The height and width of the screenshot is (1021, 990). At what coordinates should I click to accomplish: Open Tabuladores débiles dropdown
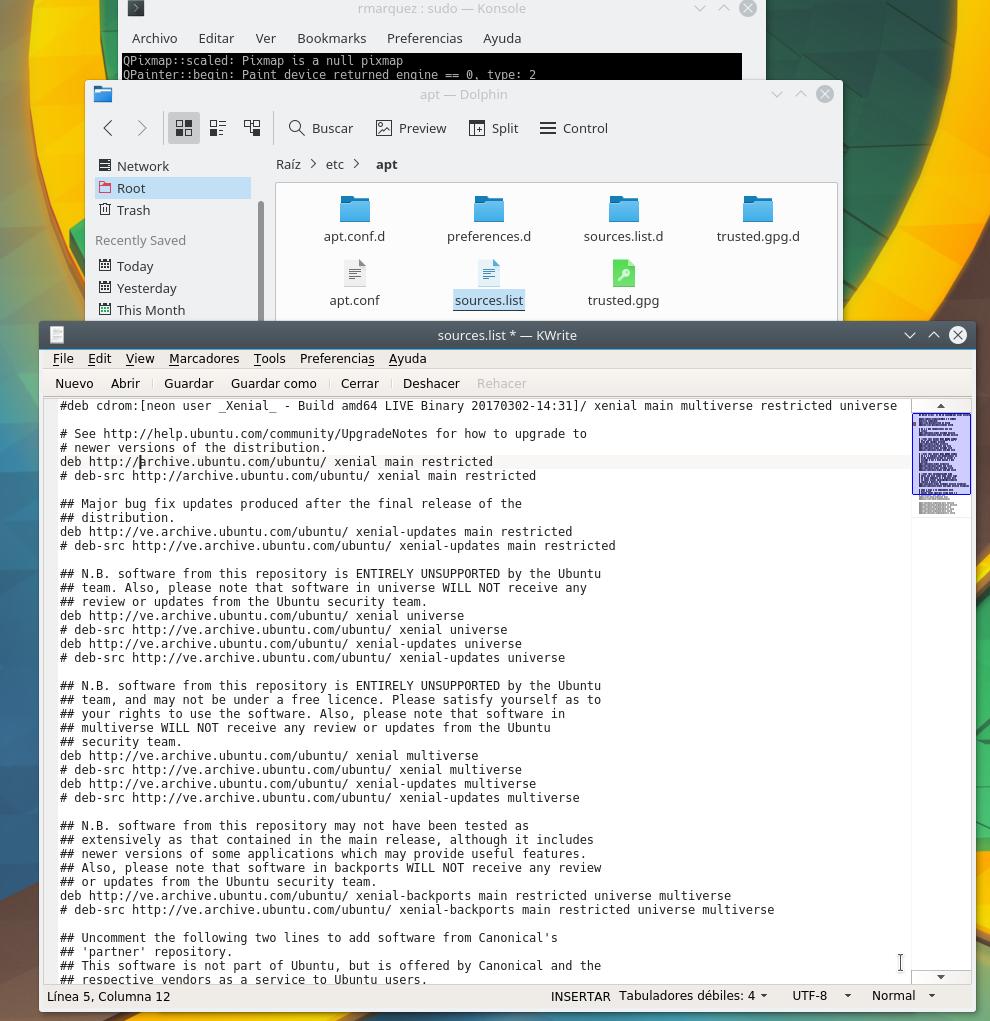[693, 995]
